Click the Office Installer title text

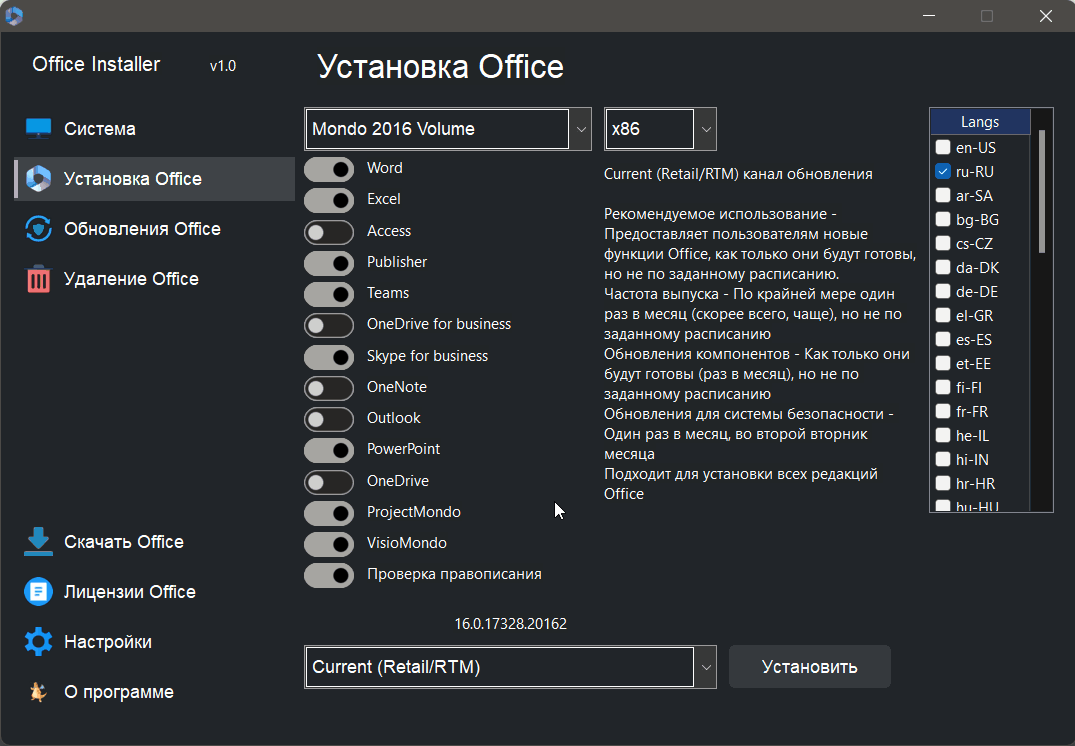96,64
